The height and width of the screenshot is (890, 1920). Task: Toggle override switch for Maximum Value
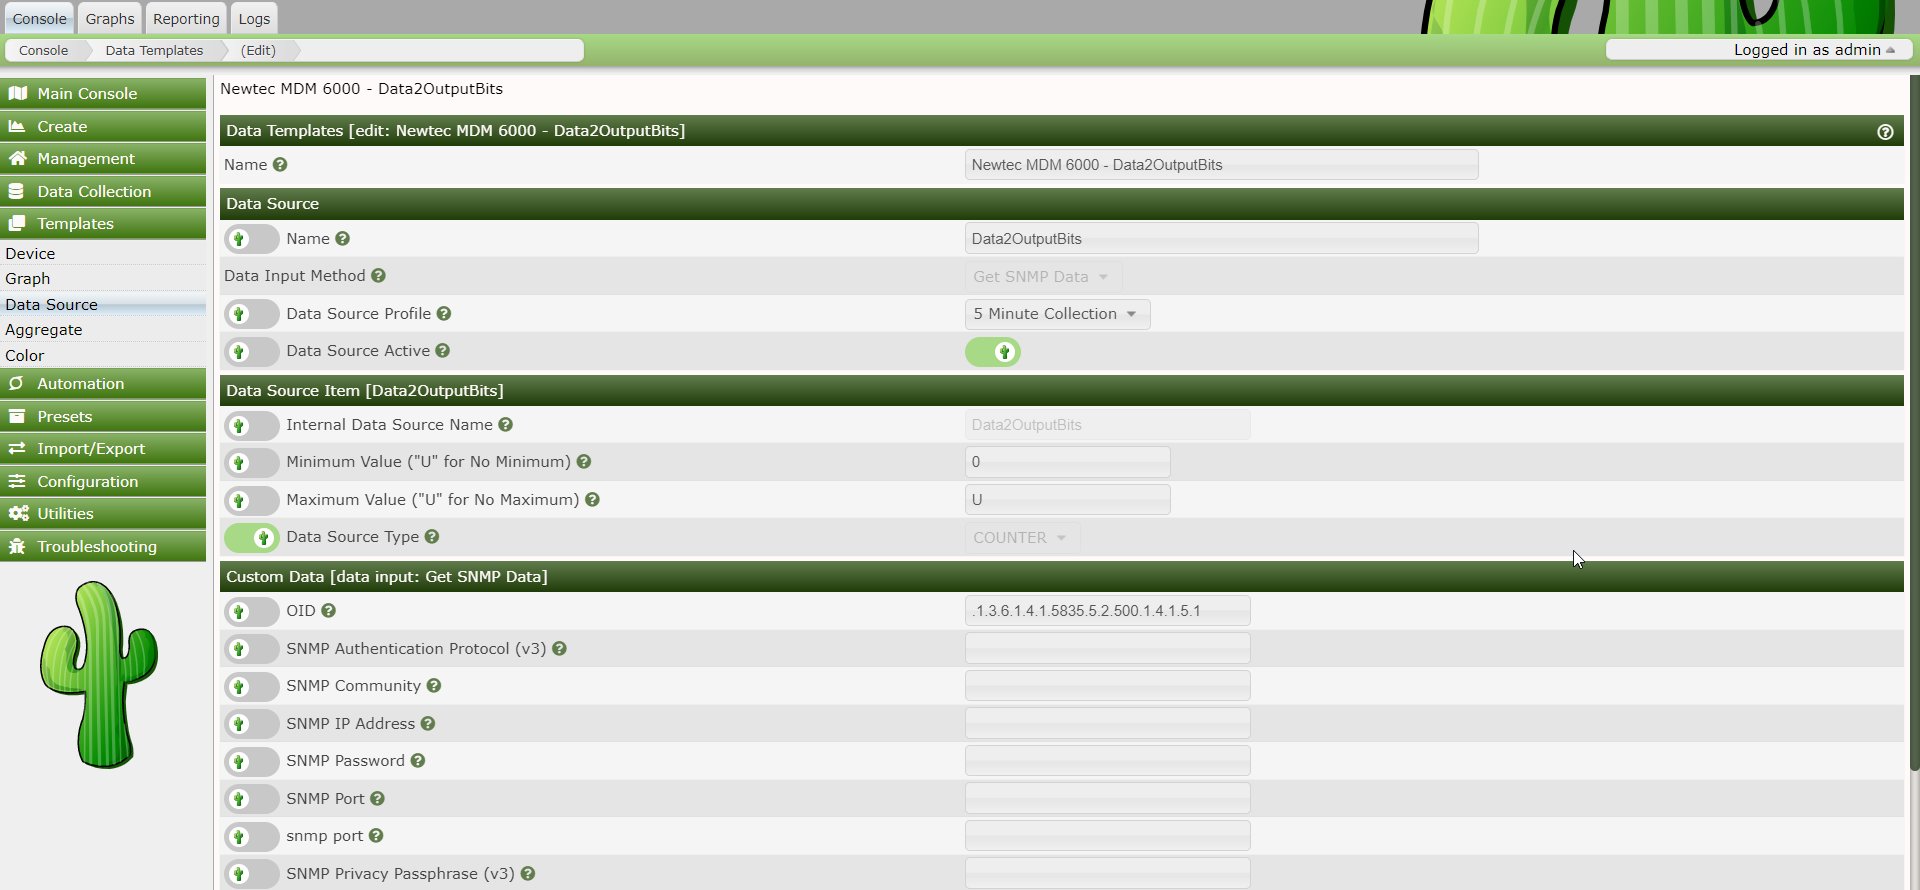pos(252,500)
